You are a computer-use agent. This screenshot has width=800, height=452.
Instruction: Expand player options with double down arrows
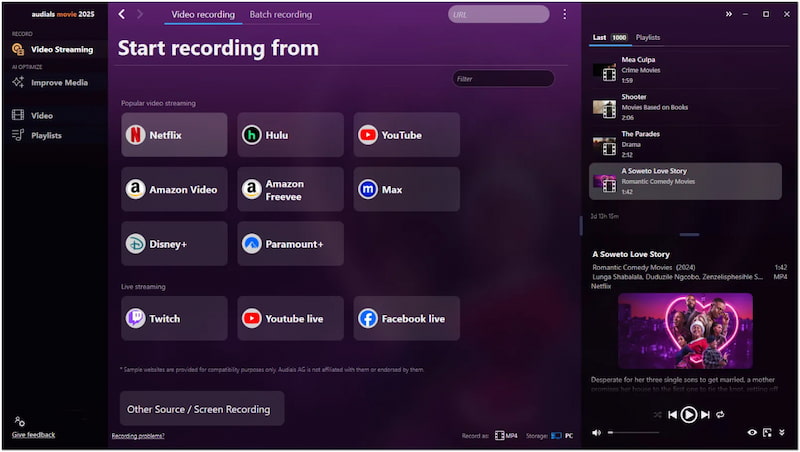pos(783,432)
